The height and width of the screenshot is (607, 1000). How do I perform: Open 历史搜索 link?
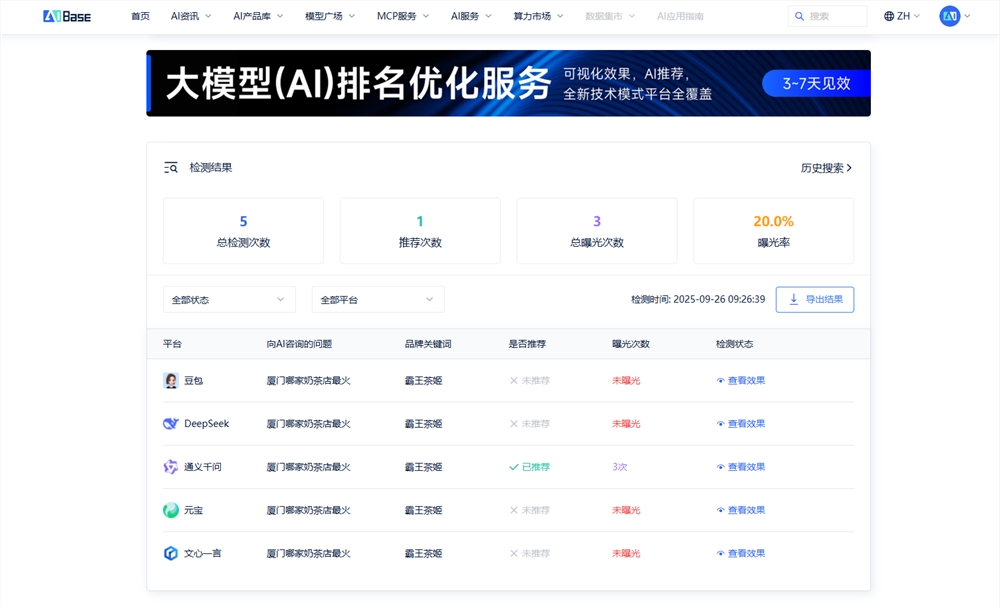[x=827, y=168]
